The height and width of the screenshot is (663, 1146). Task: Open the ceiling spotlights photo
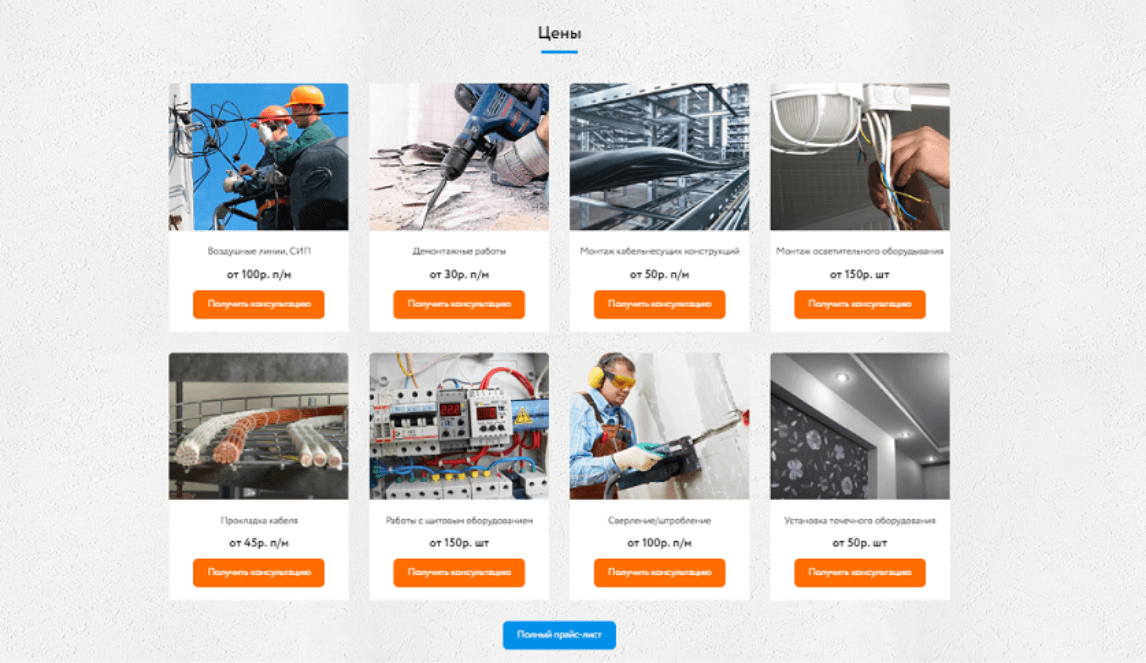click(860, 426)
